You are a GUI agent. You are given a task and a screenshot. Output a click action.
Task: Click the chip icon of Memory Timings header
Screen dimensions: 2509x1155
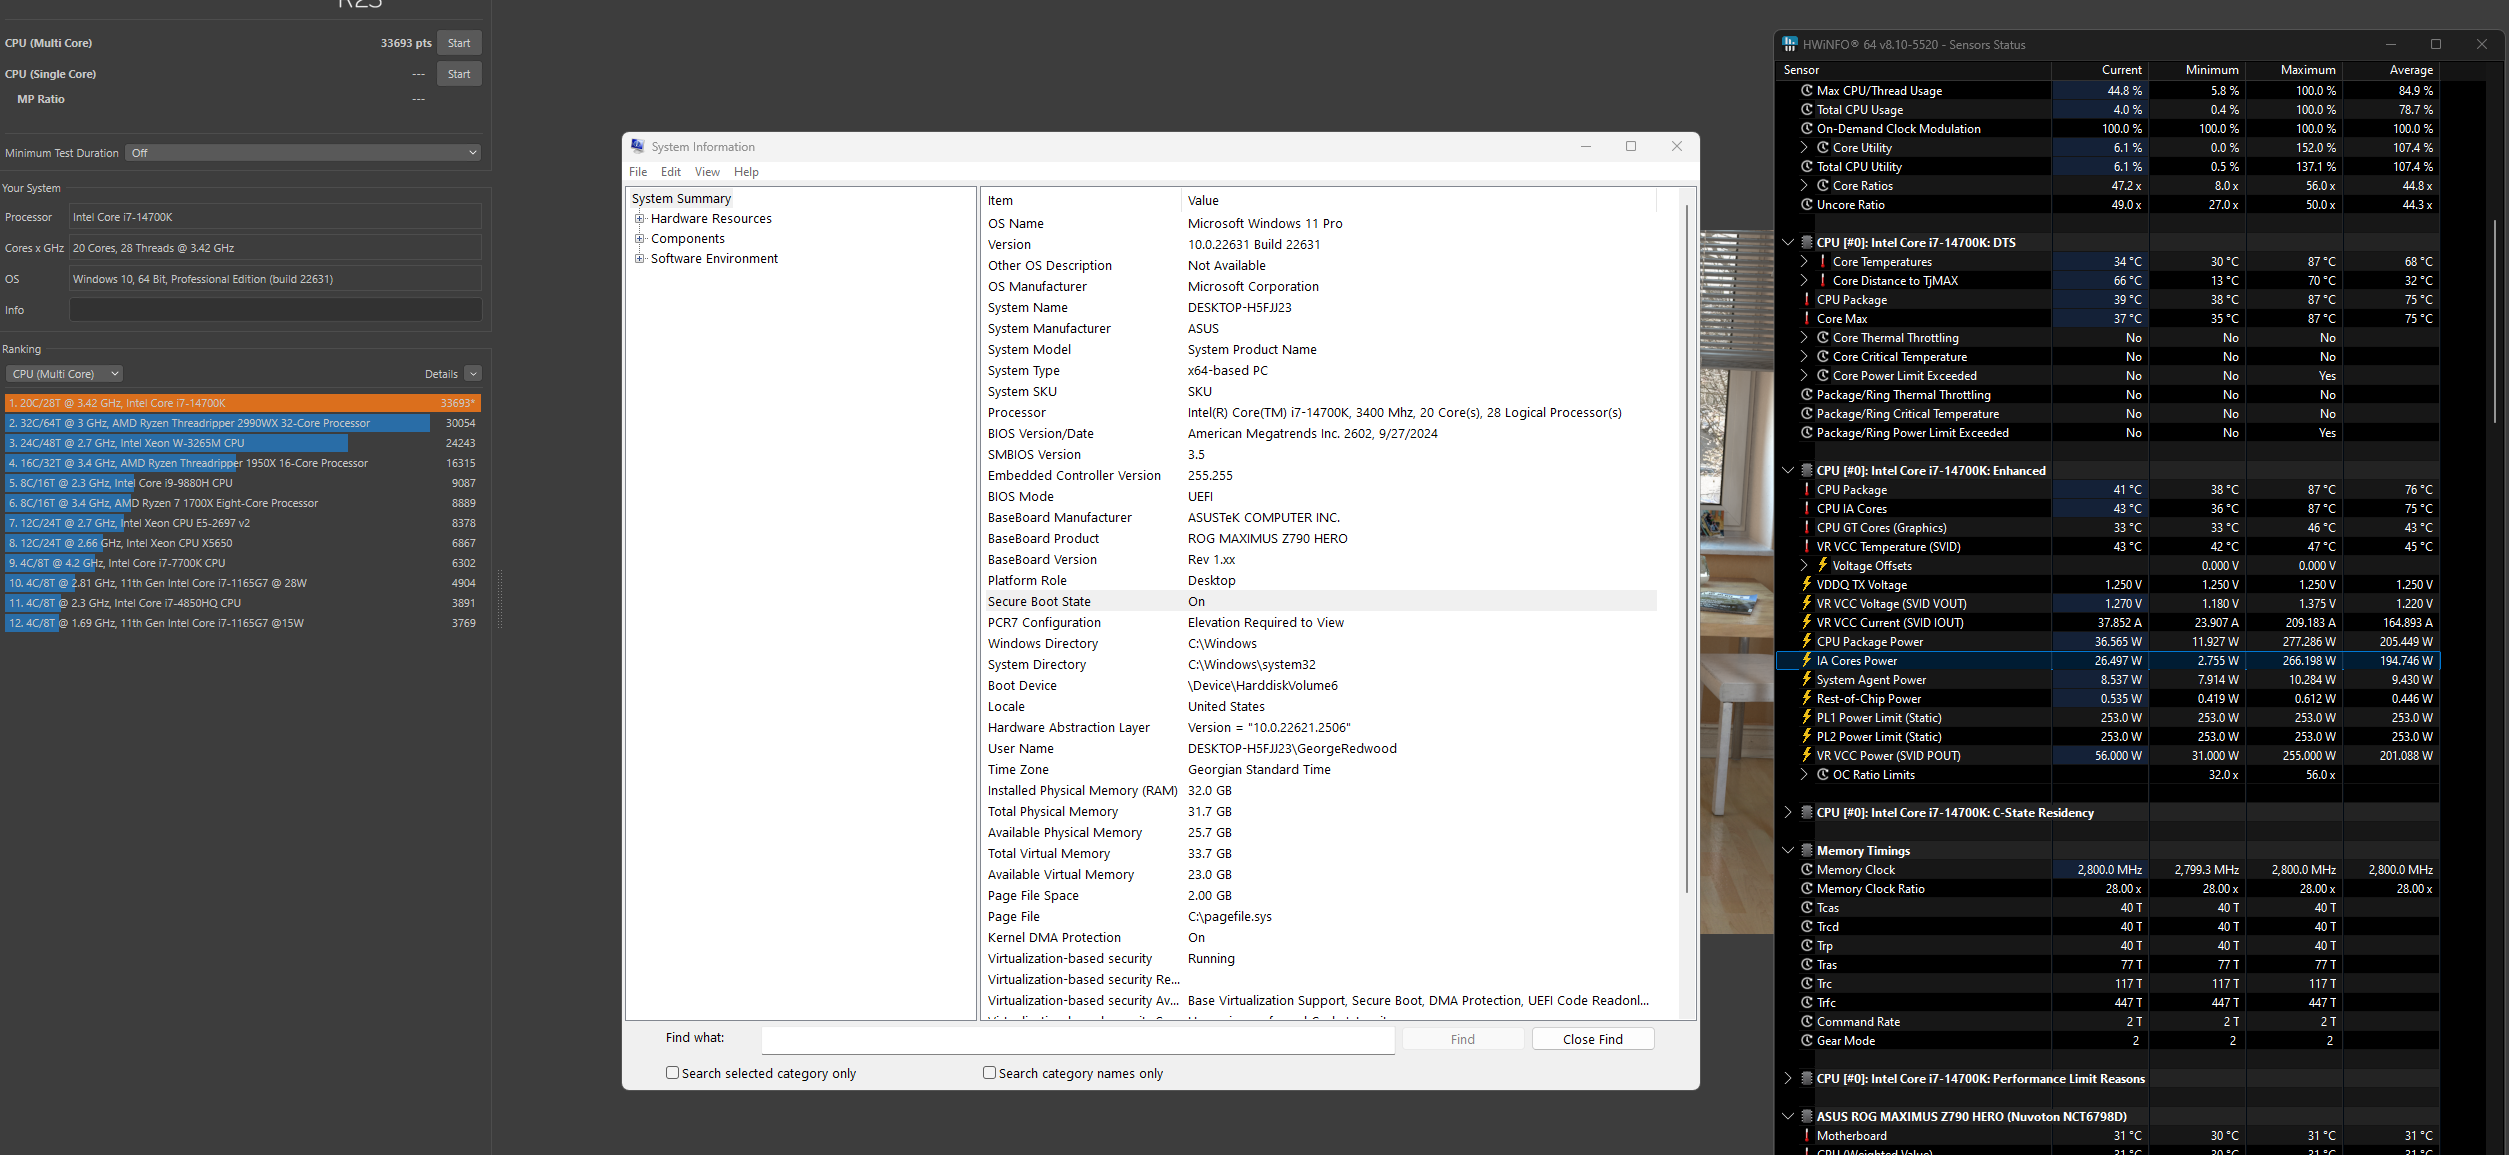1807,850
